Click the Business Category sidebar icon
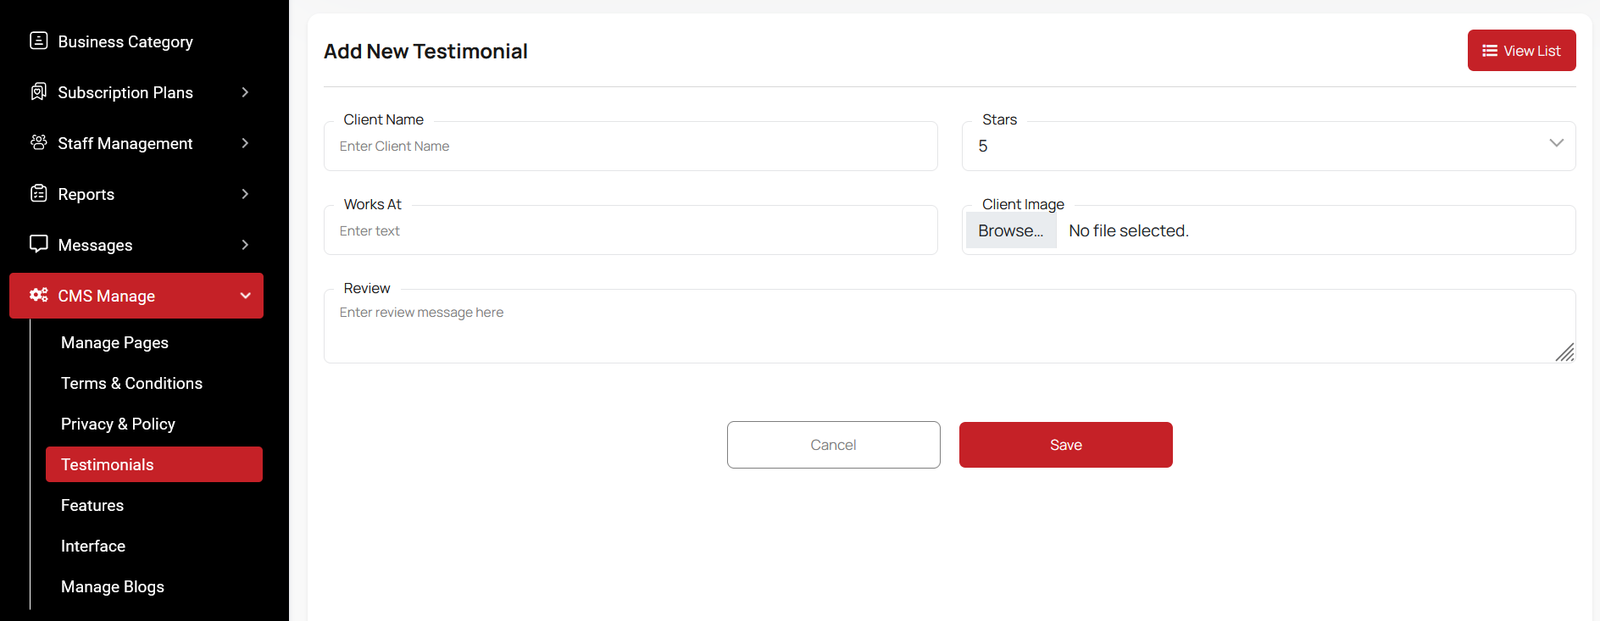The image size is (1600, 621). 39,41
